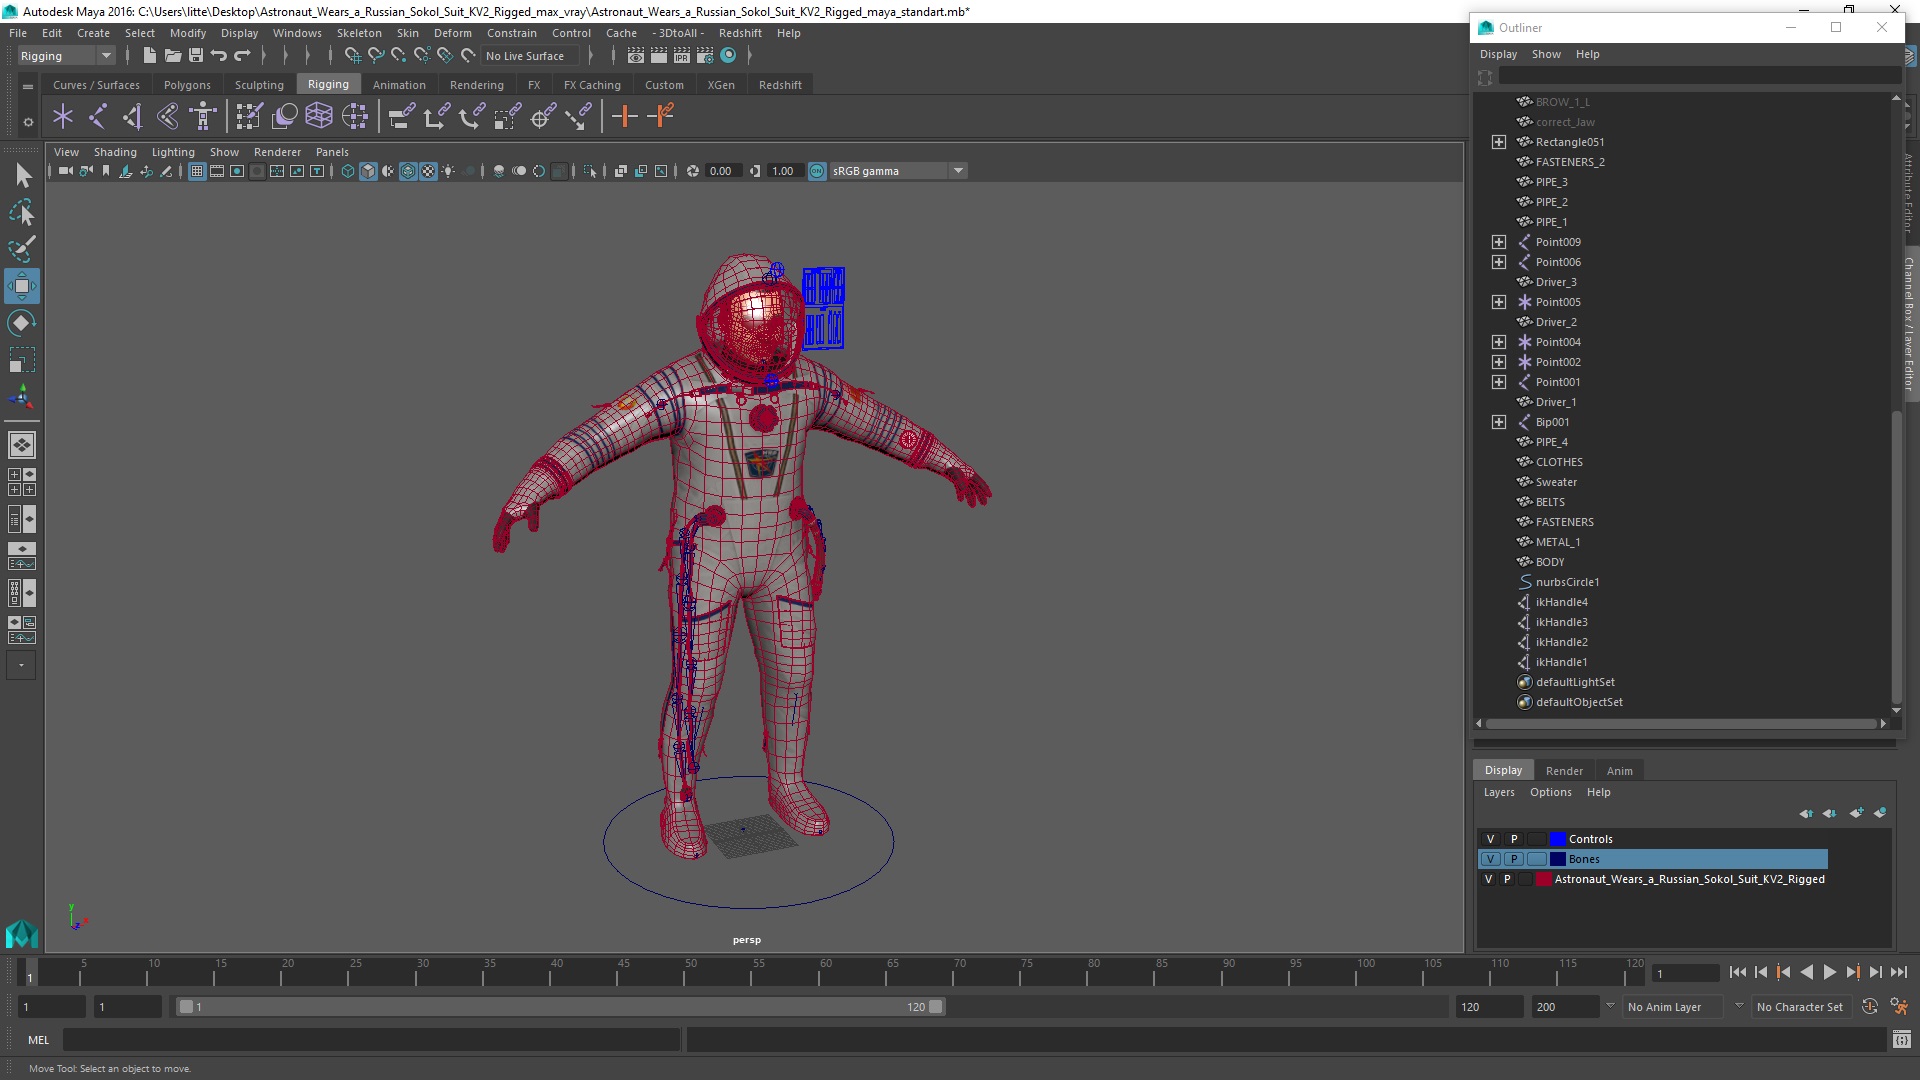Play animation forwards

coord(1829,972)
